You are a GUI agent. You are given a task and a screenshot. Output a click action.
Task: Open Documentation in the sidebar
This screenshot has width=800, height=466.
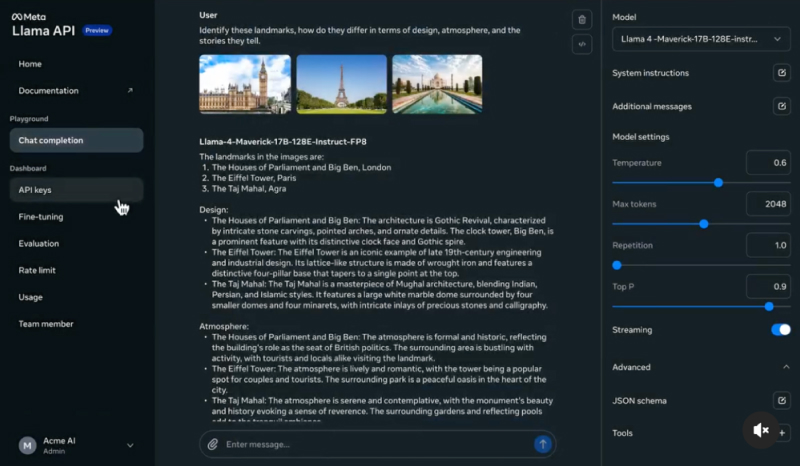point(48,90)
